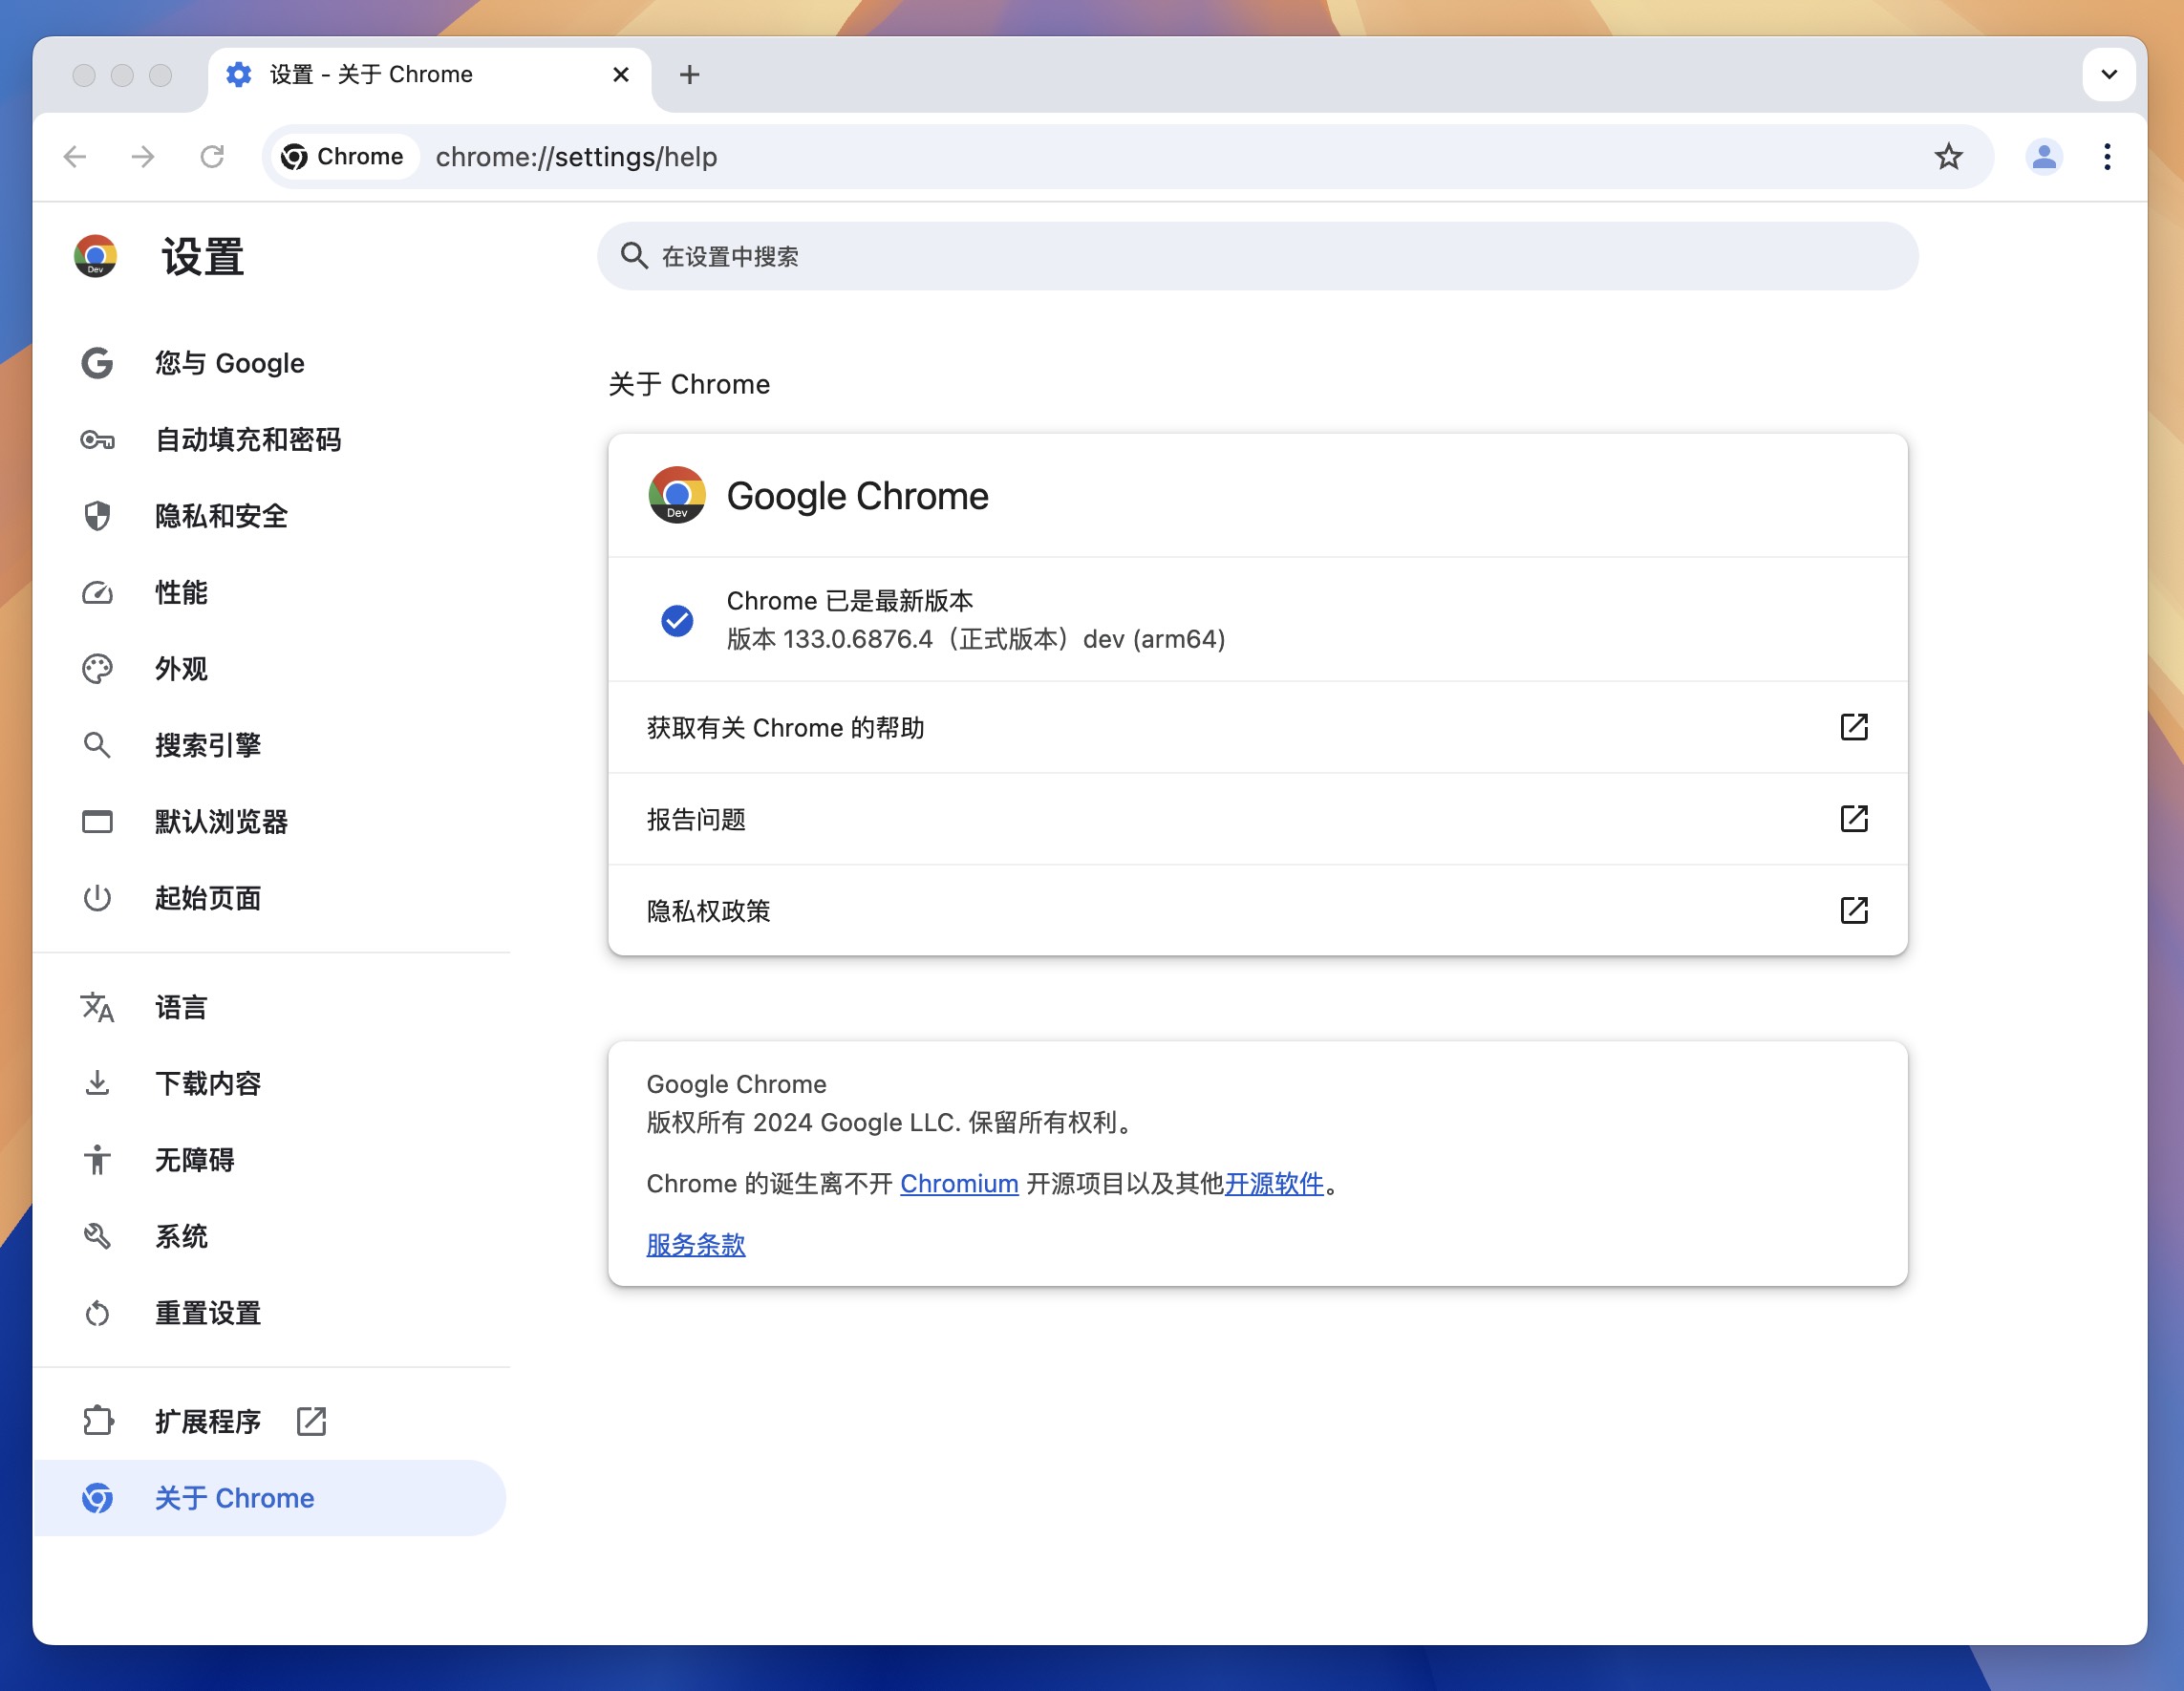This screenshot has width=2184, height=1691.
Task: Click the wrench icon beside 系统
Action: coord(97,1236)
